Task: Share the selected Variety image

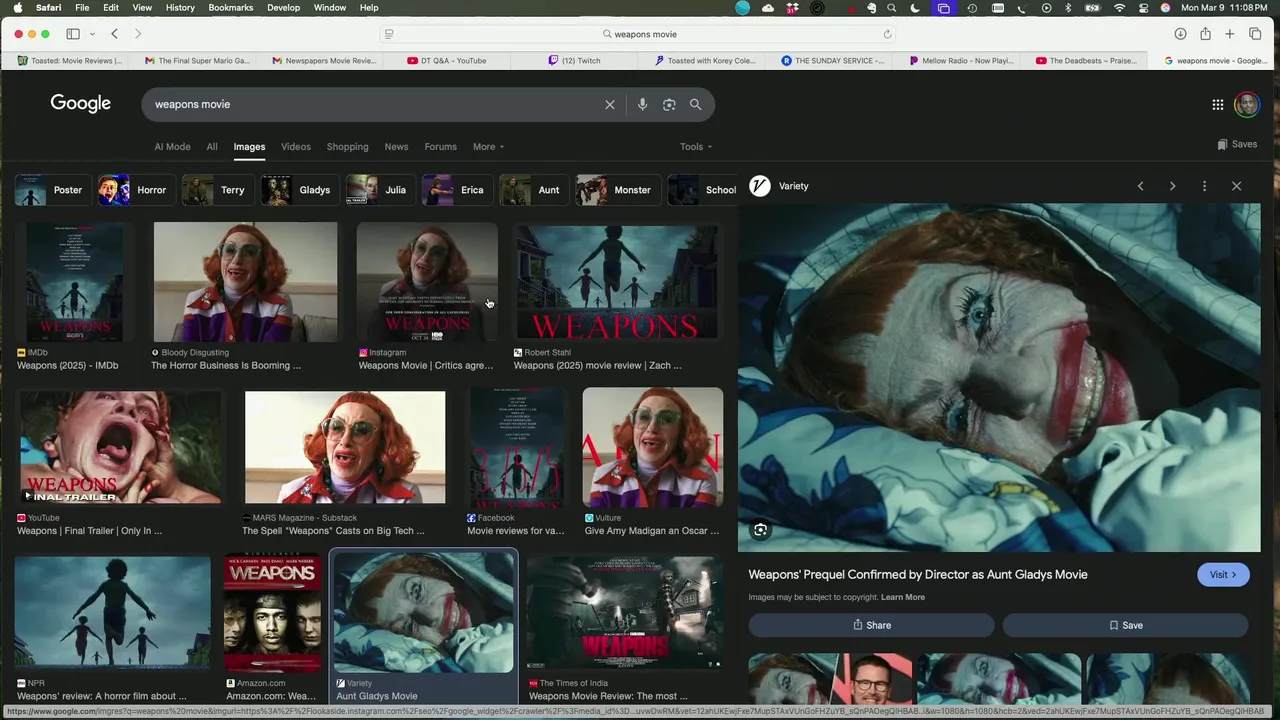Action: [871, 625]
